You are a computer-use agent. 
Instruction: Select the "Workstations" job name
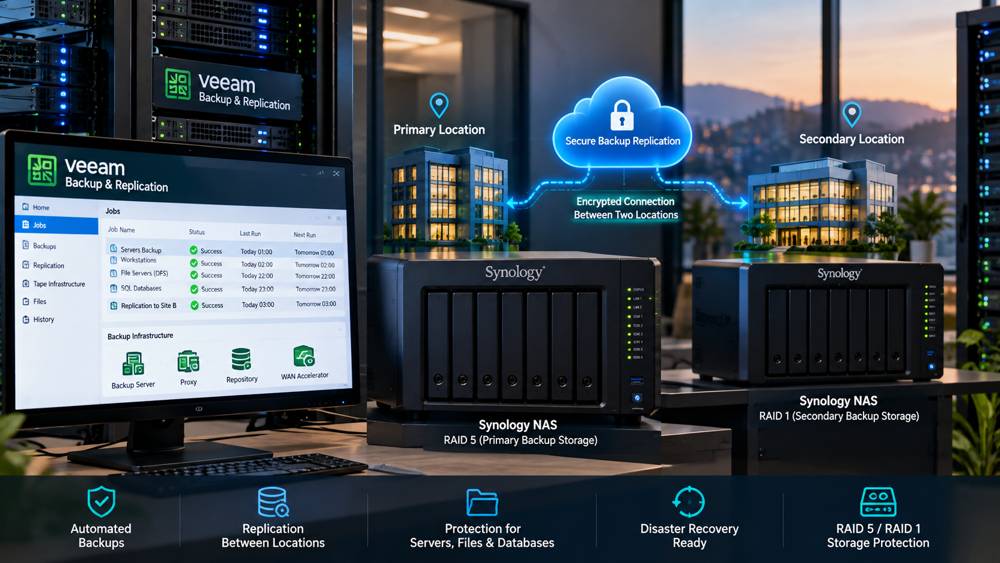tap(138, 260)
